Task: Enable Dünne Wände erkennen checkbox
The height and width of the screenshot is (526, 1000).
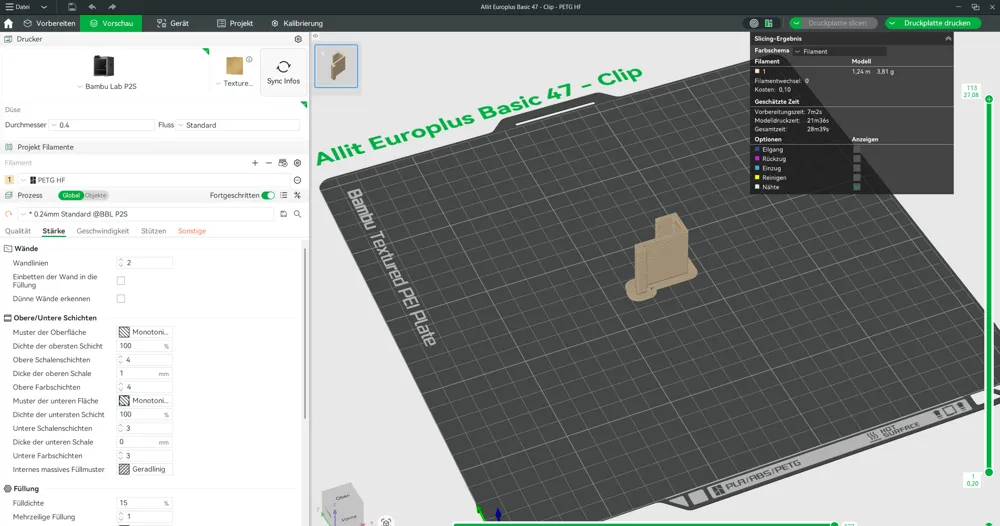Action: [121, 299]
